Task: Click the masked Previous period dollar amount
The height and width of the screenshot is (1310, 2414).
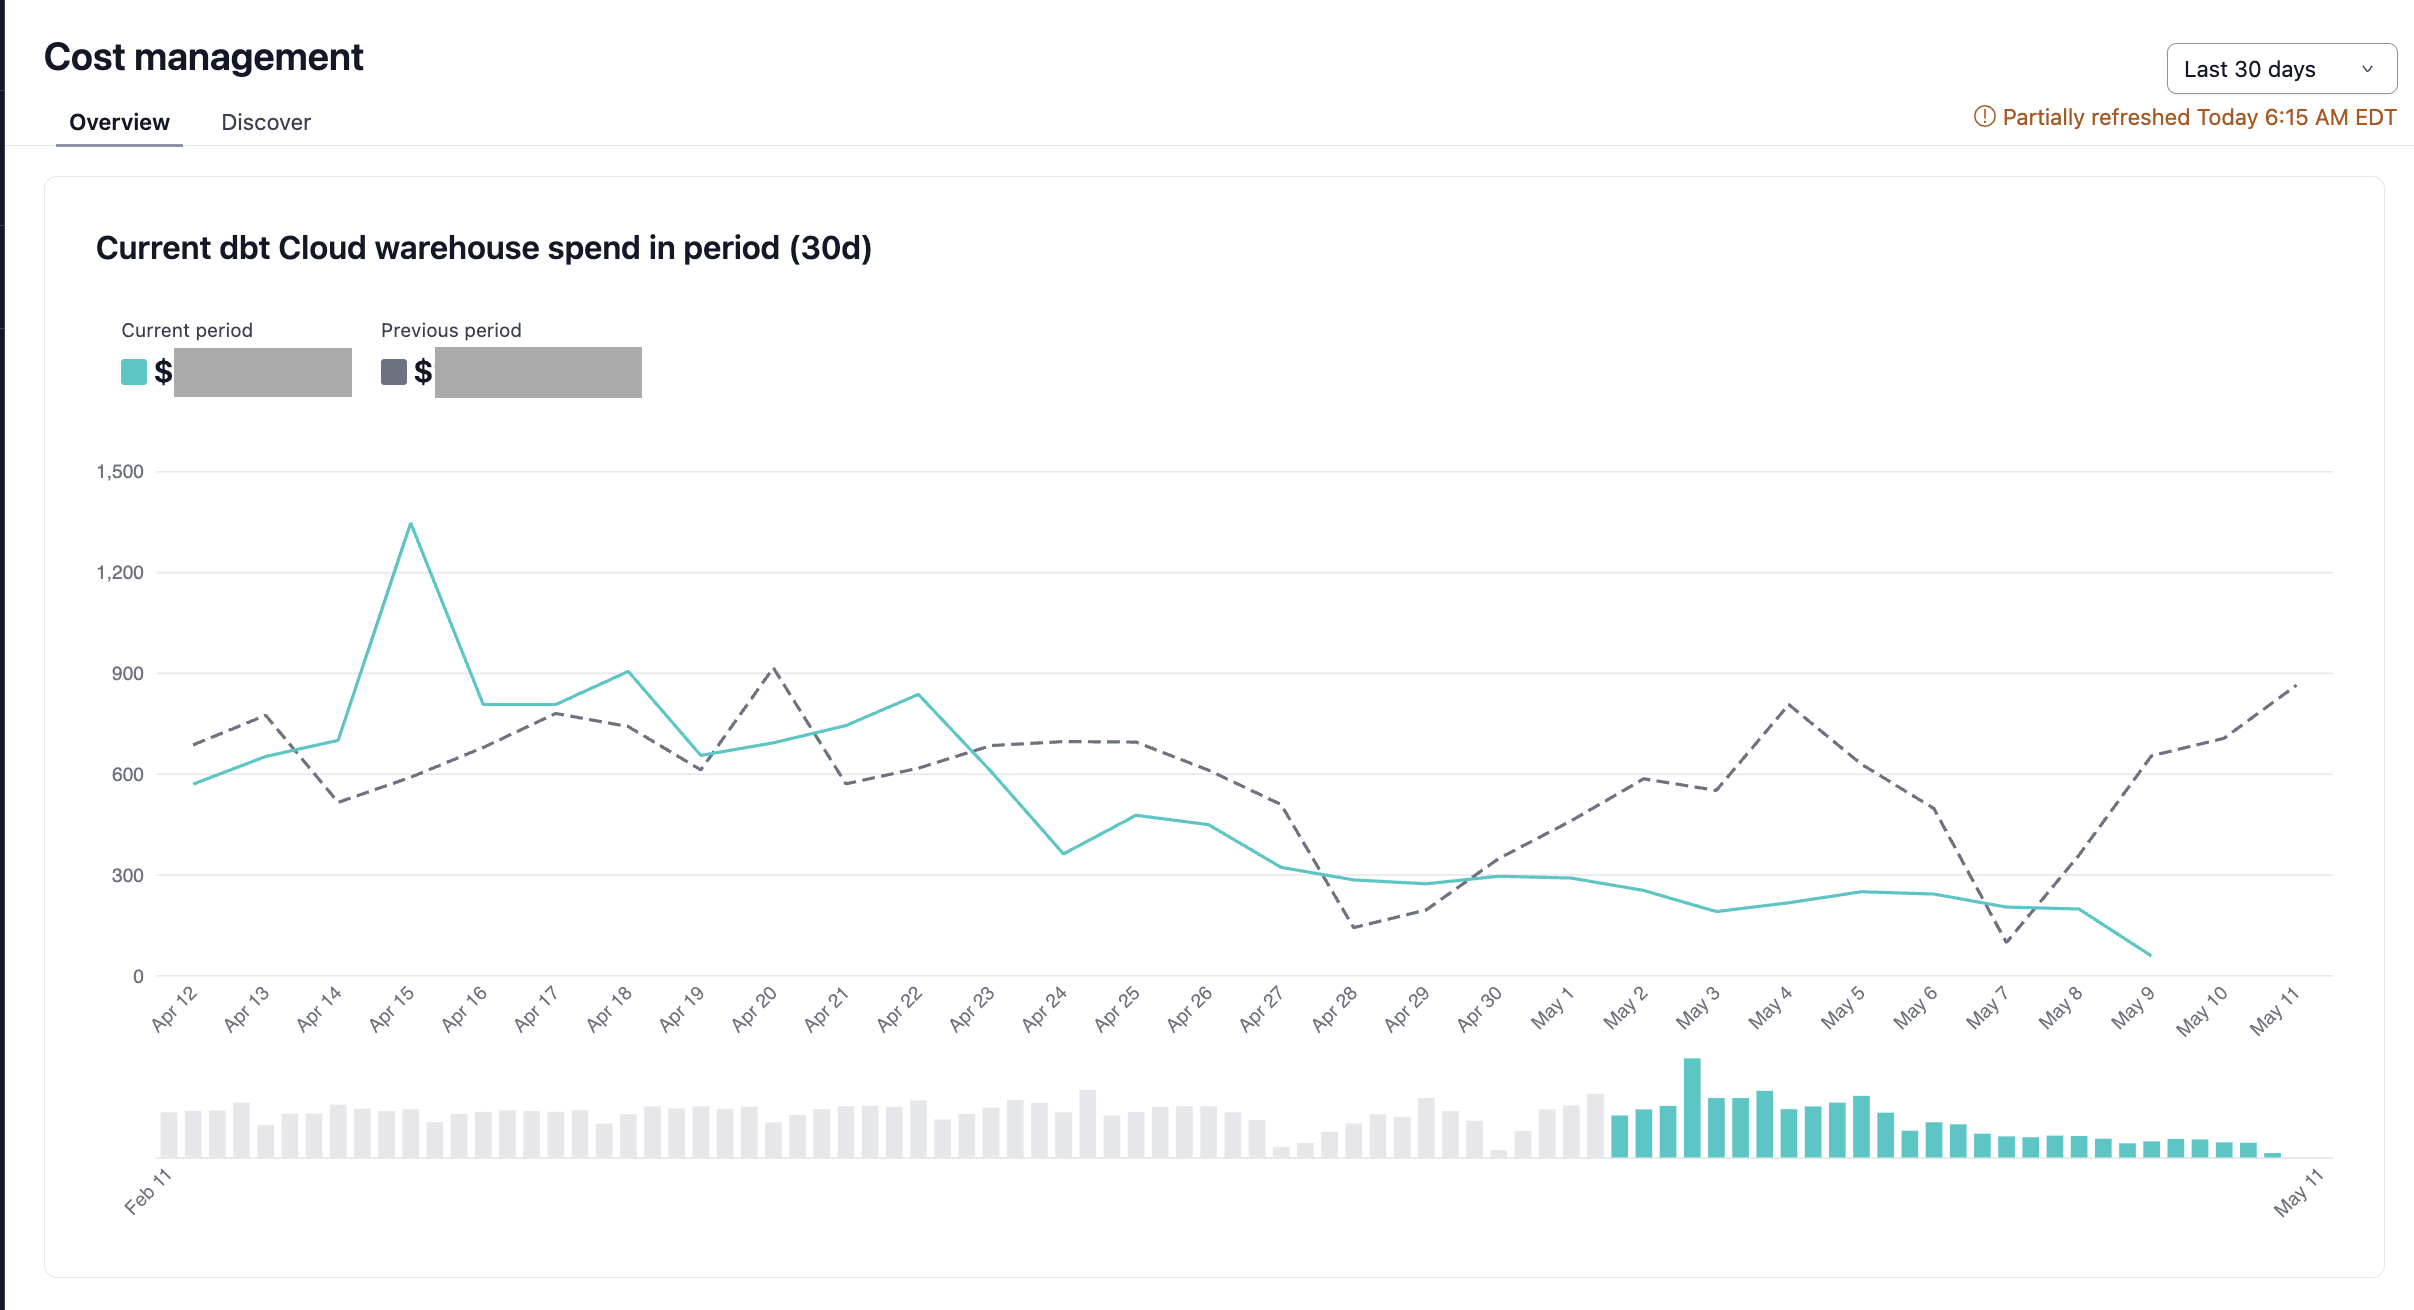Action: tap(538, 372)
